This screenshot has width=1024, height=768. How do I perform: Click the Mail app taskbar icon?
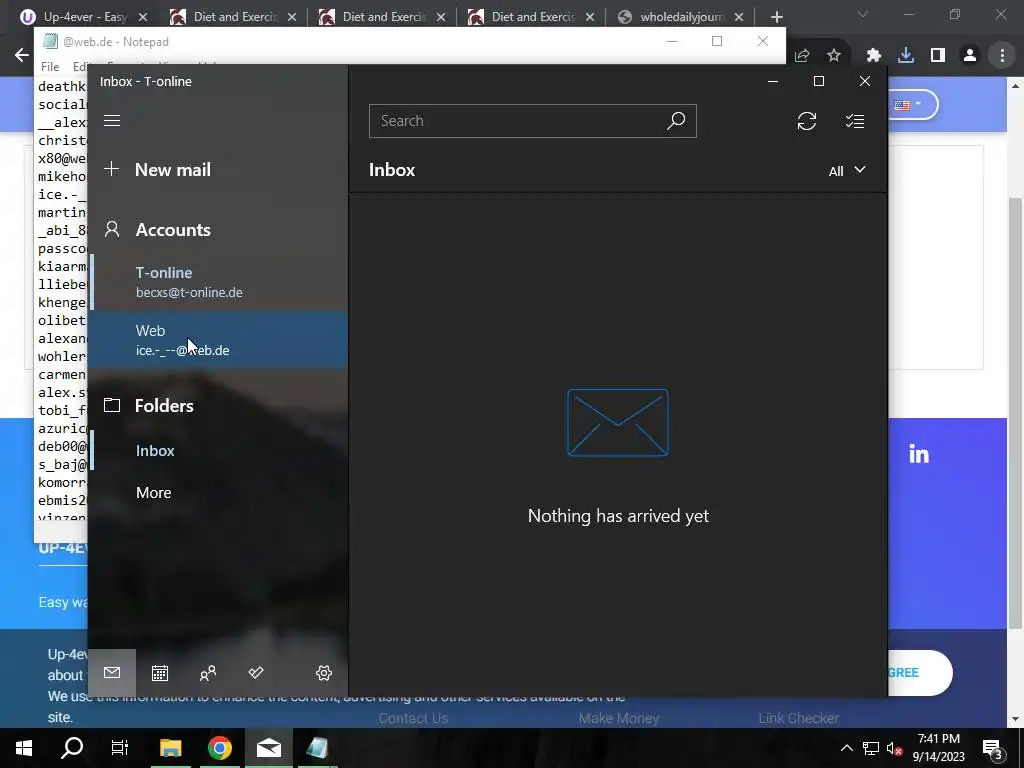pos(268,748)
